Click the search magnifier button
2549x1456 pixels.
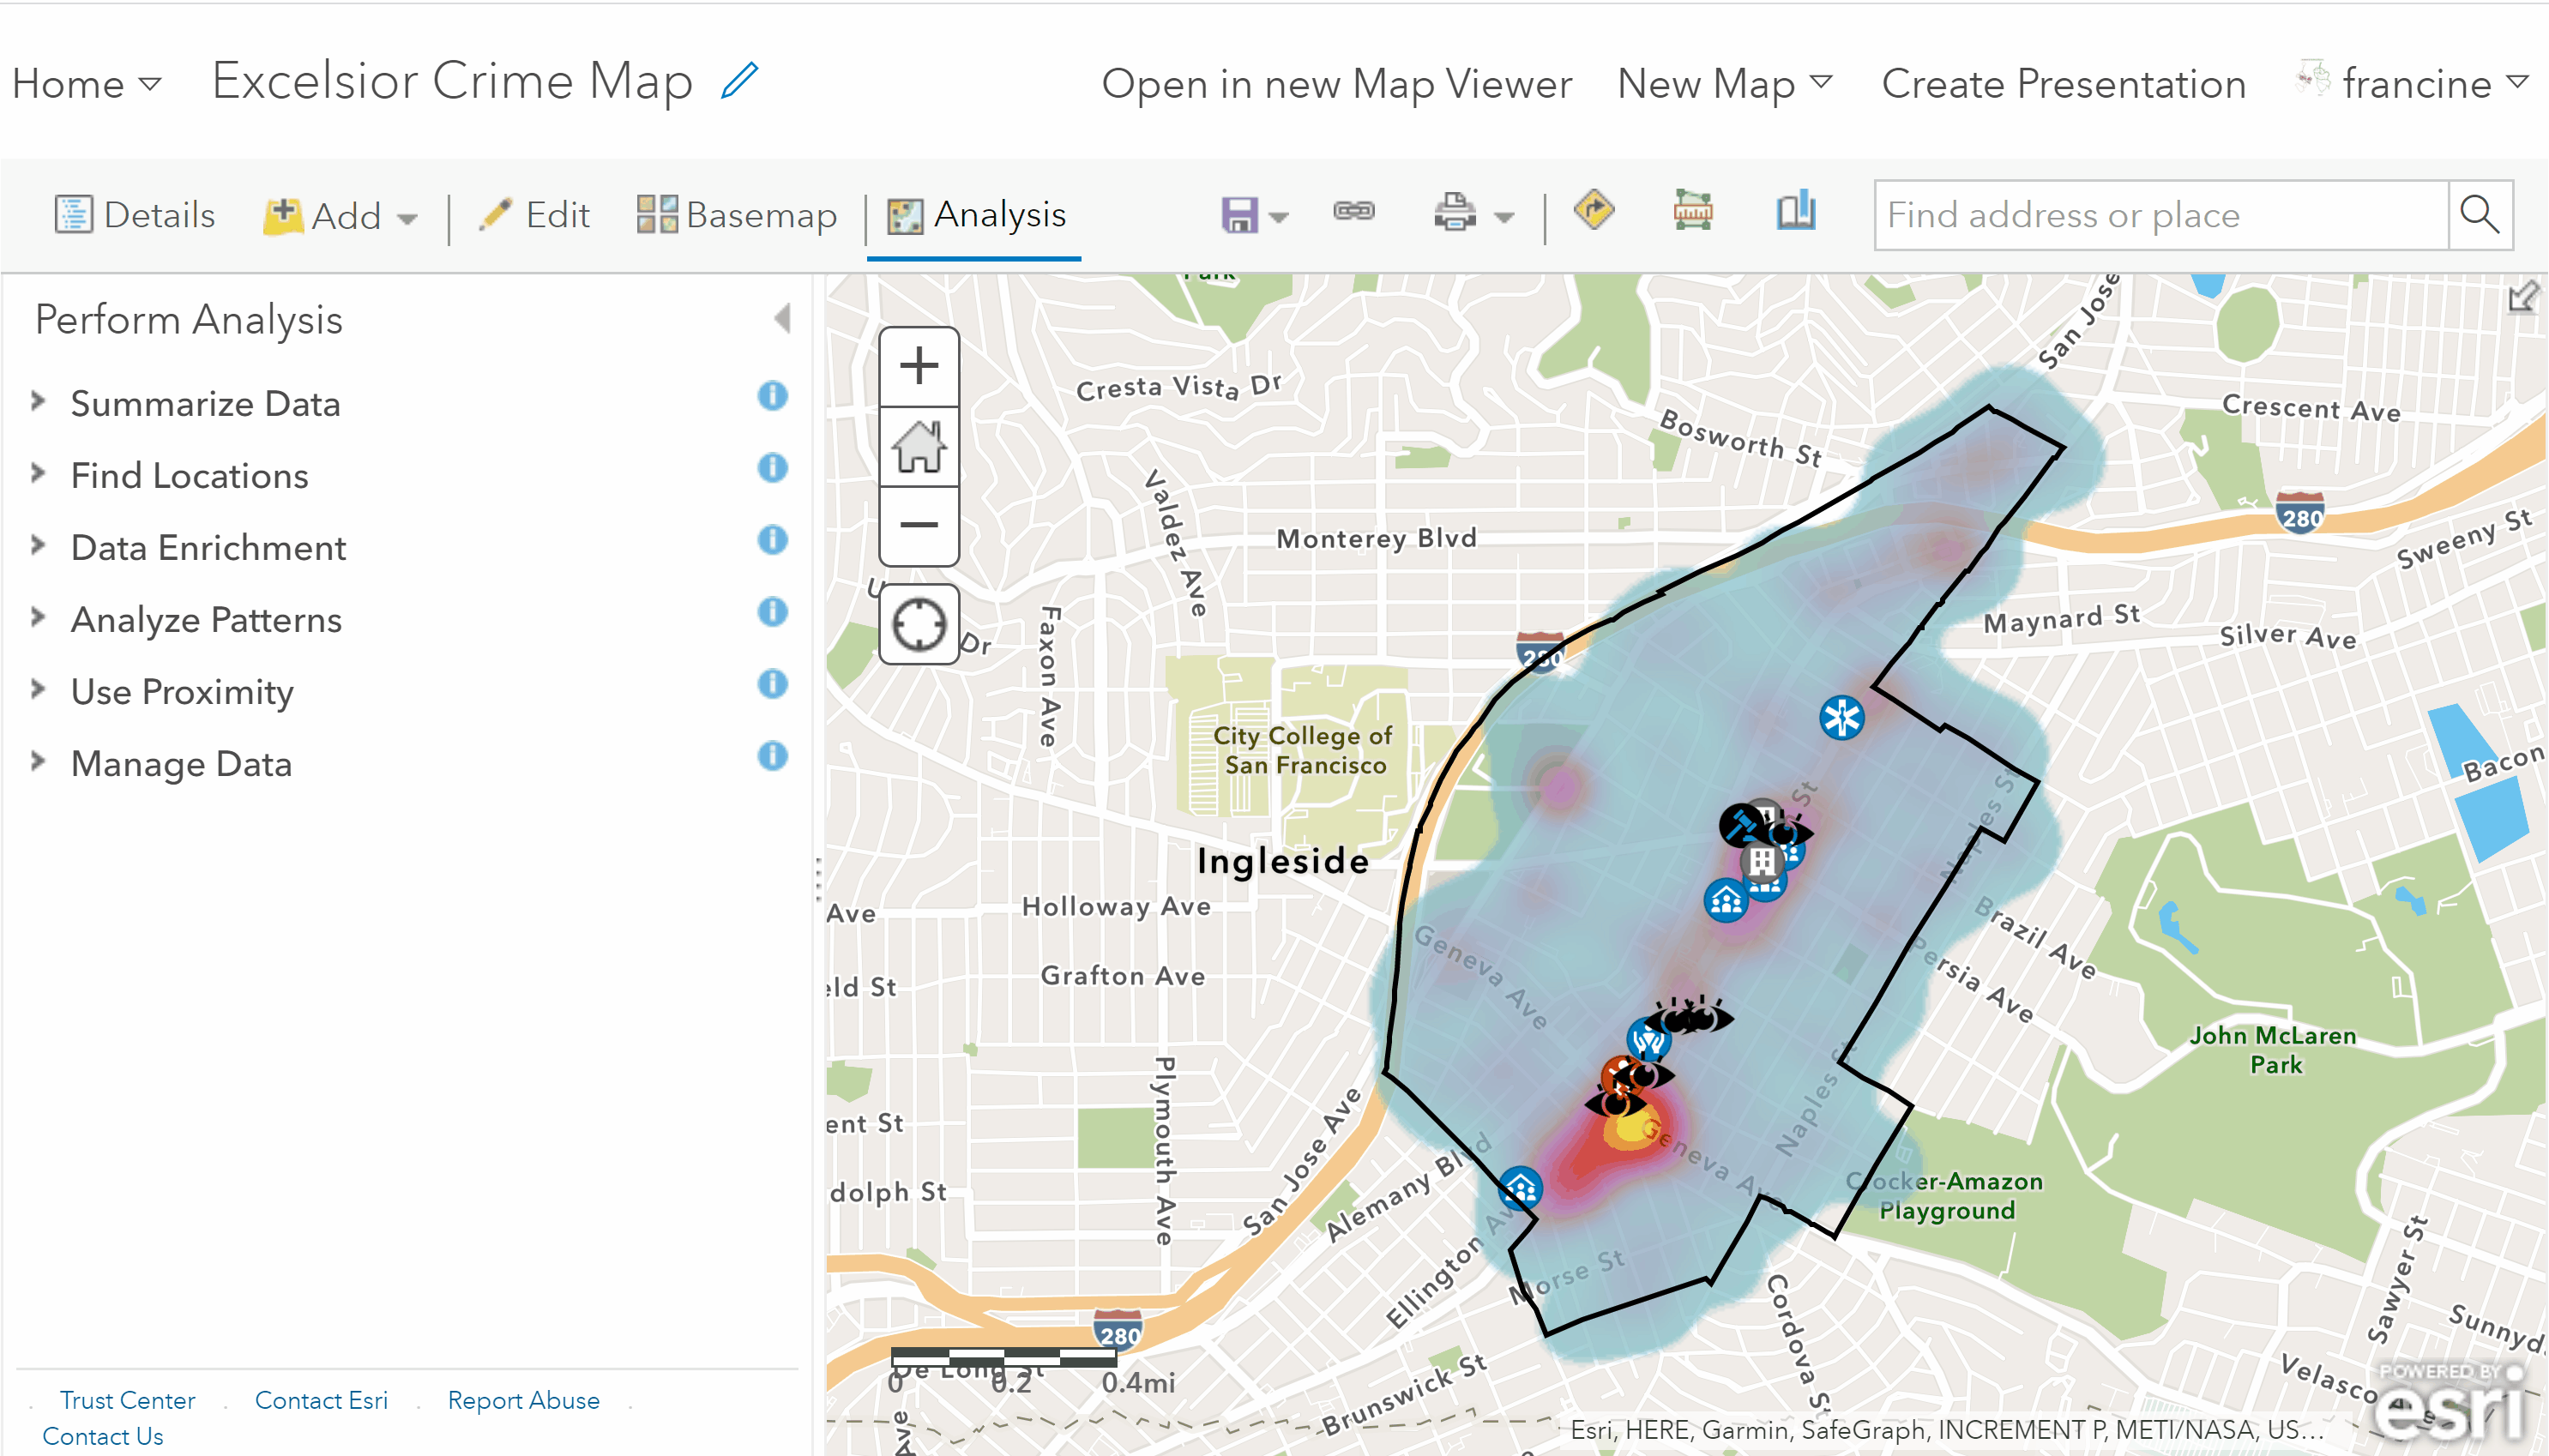coord(2479,214)
